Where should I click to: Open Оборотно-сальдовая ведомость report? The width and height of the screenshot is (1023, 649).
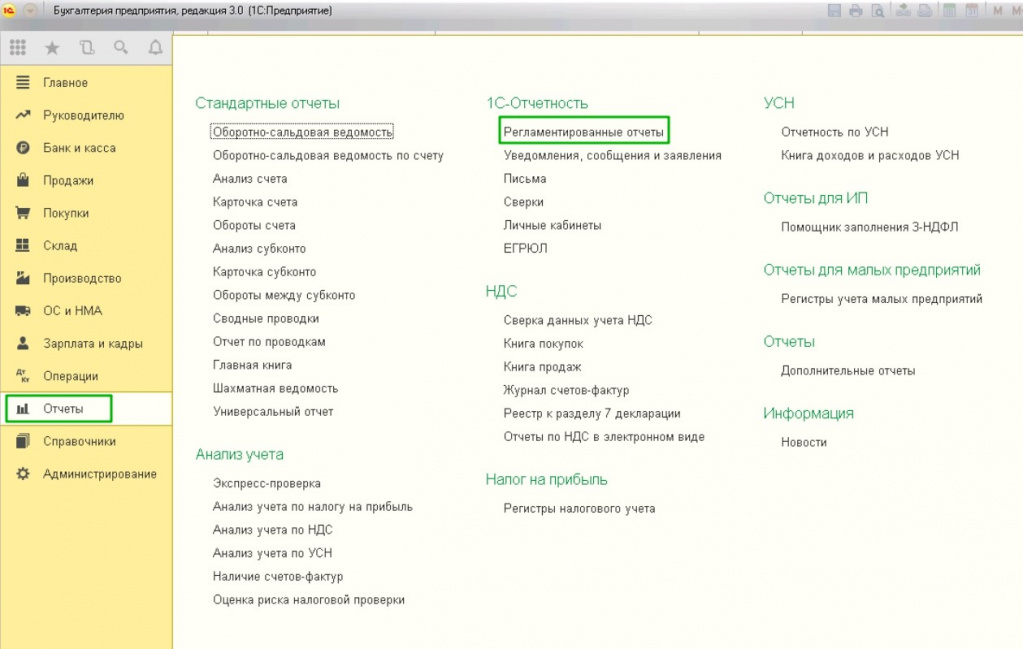(x=303, y=132)
